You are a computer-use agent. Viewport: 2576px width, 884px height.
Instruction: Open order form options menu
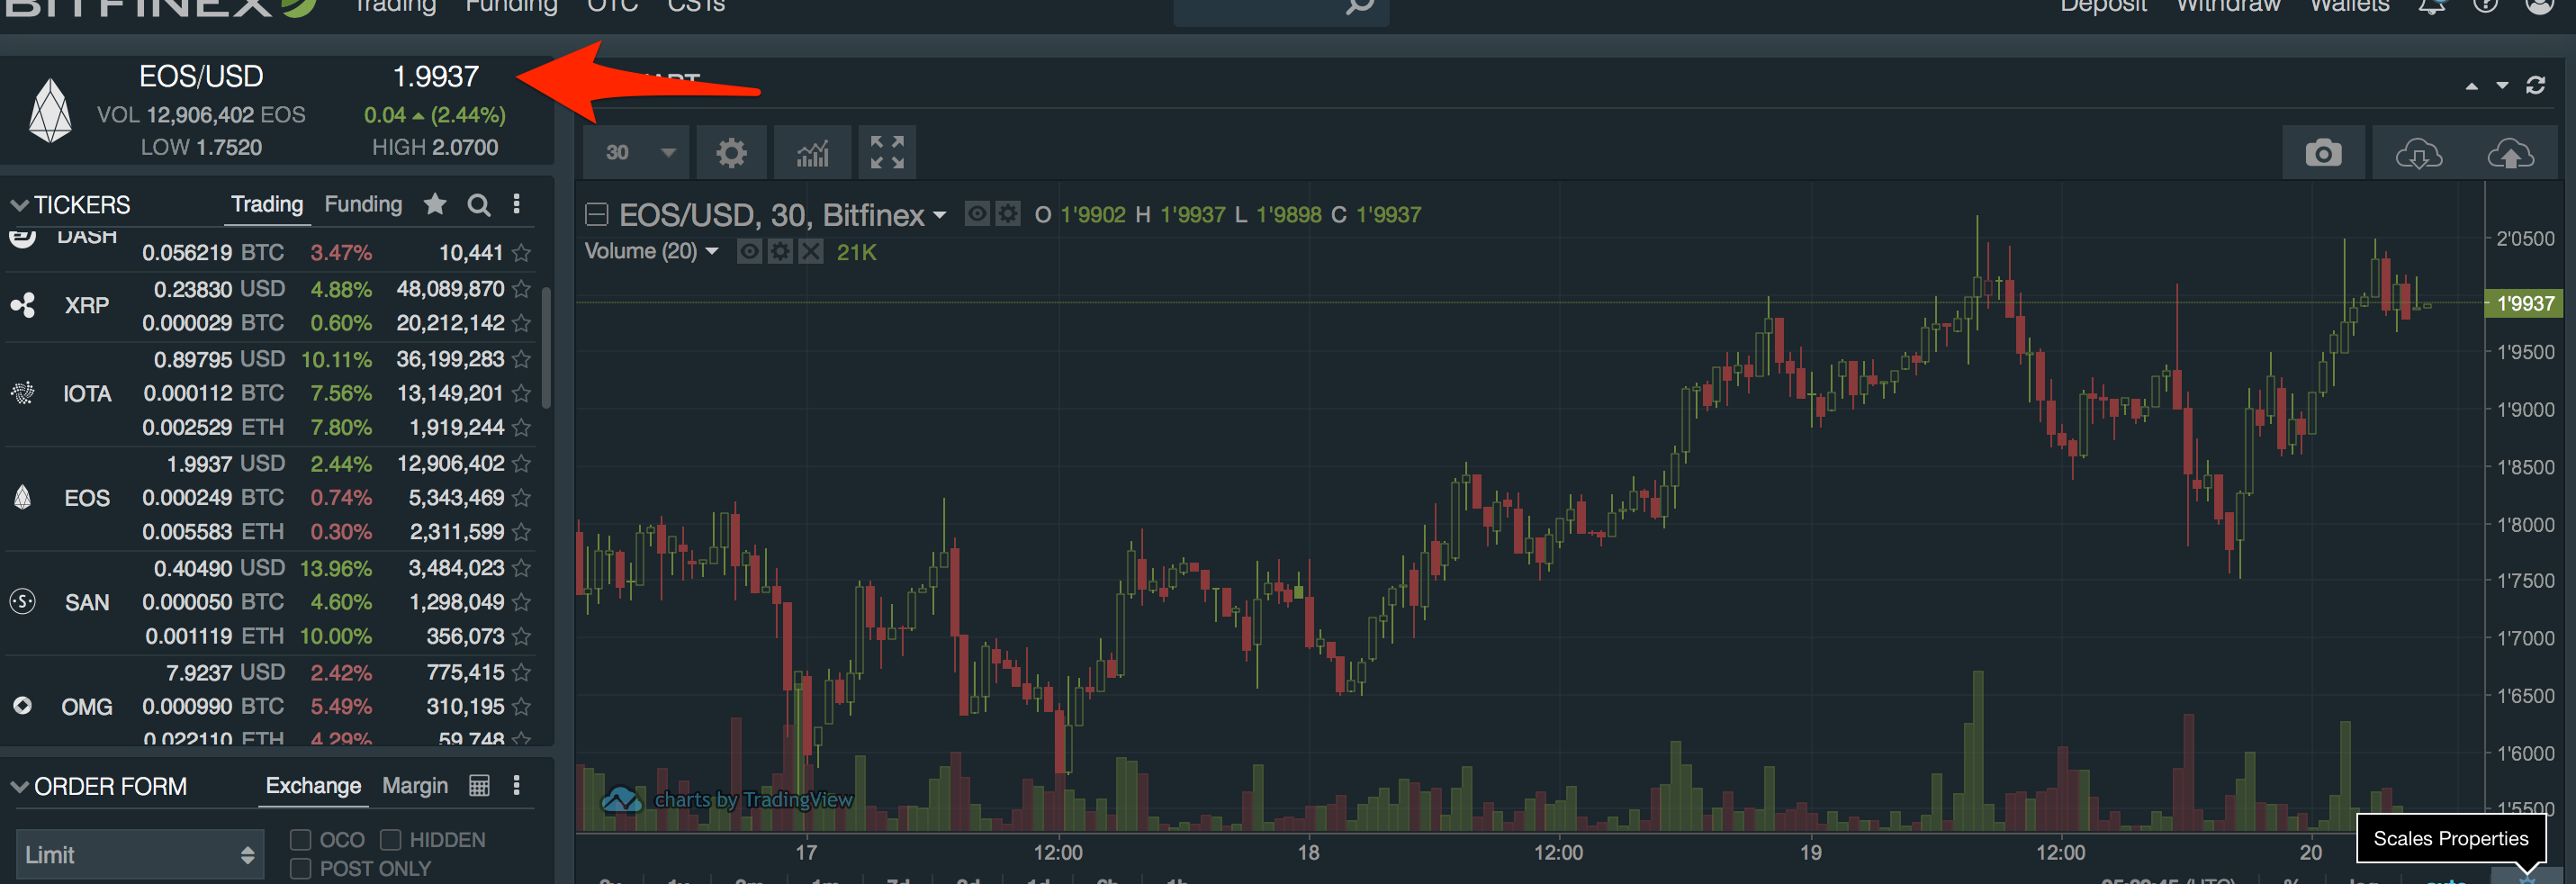(516, 785)
